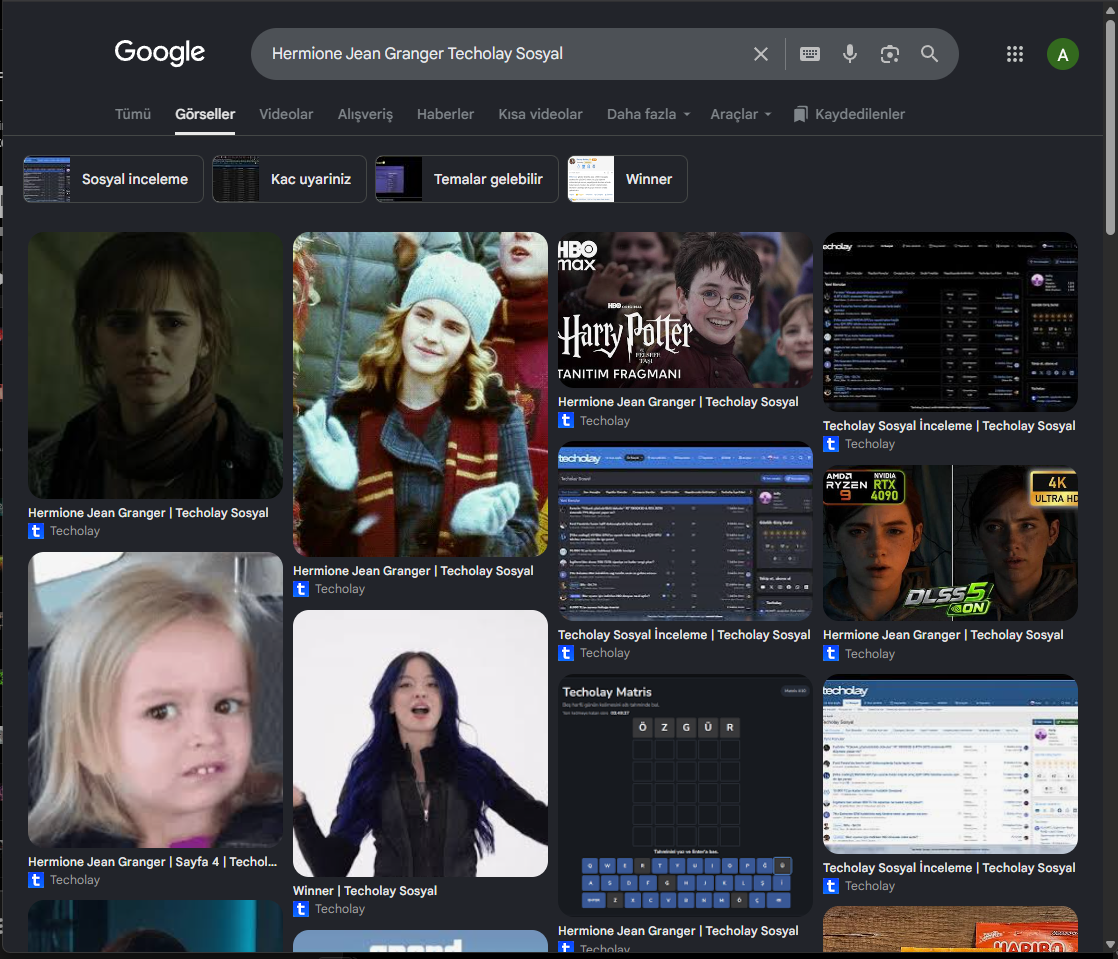Click the Techolay icon under the toddler meme
This screenshot has height=959, width=1118.
click(x=36, y=880)
